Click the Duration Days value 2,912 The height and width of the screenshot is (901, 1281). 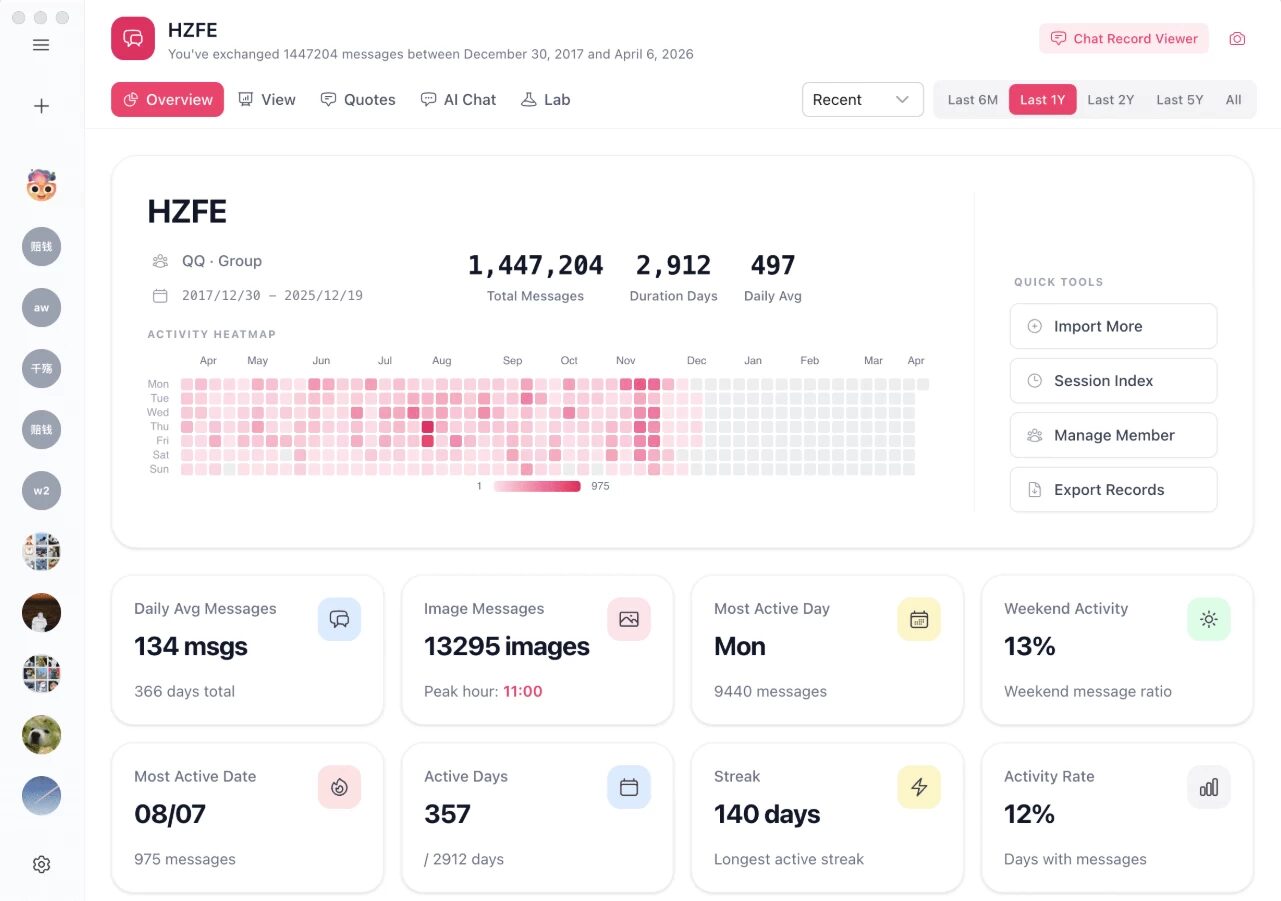[x=673, y=265]
